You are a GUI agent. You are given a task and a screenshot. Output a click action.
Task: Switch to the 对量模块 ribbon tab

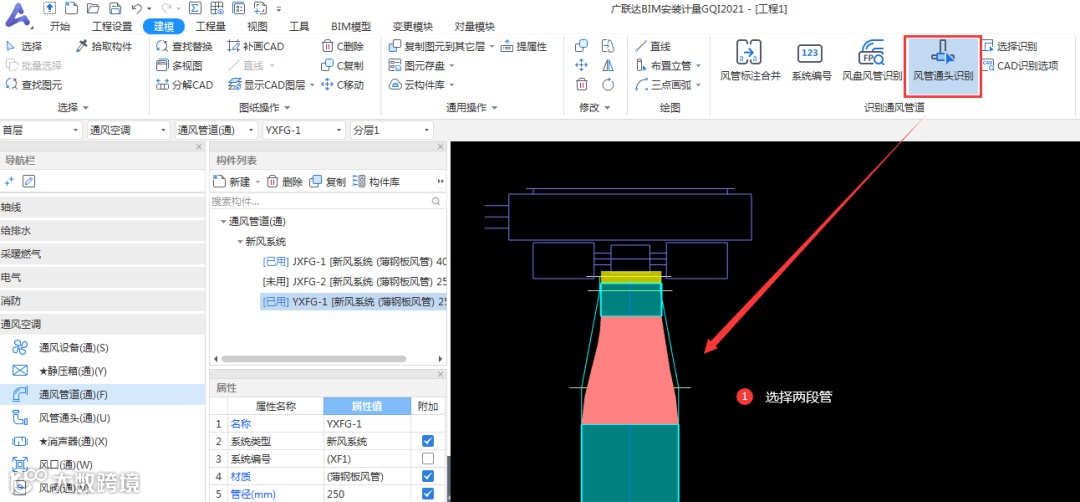[x=474, y=27]
